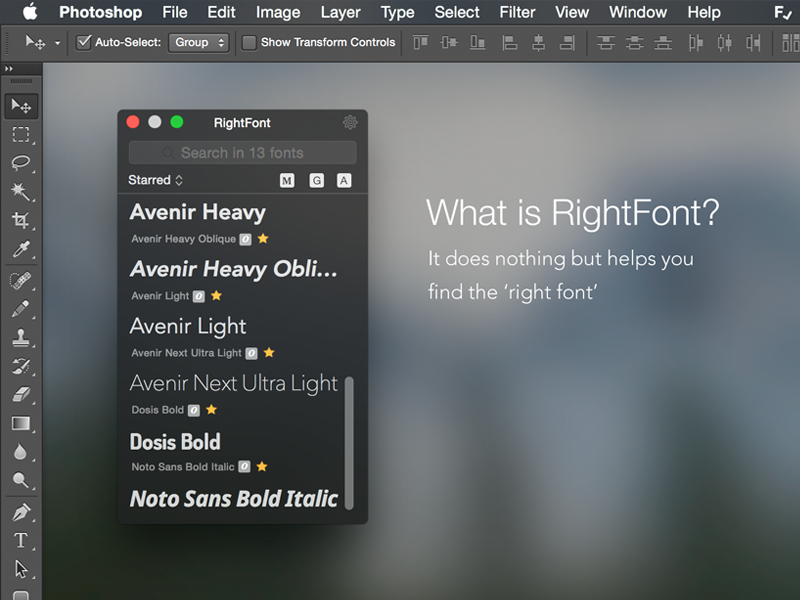This screenshot has height=600, width=800.
Task: Select the Lasso tool
Action: pyautogui.click(x=20, y=163)
